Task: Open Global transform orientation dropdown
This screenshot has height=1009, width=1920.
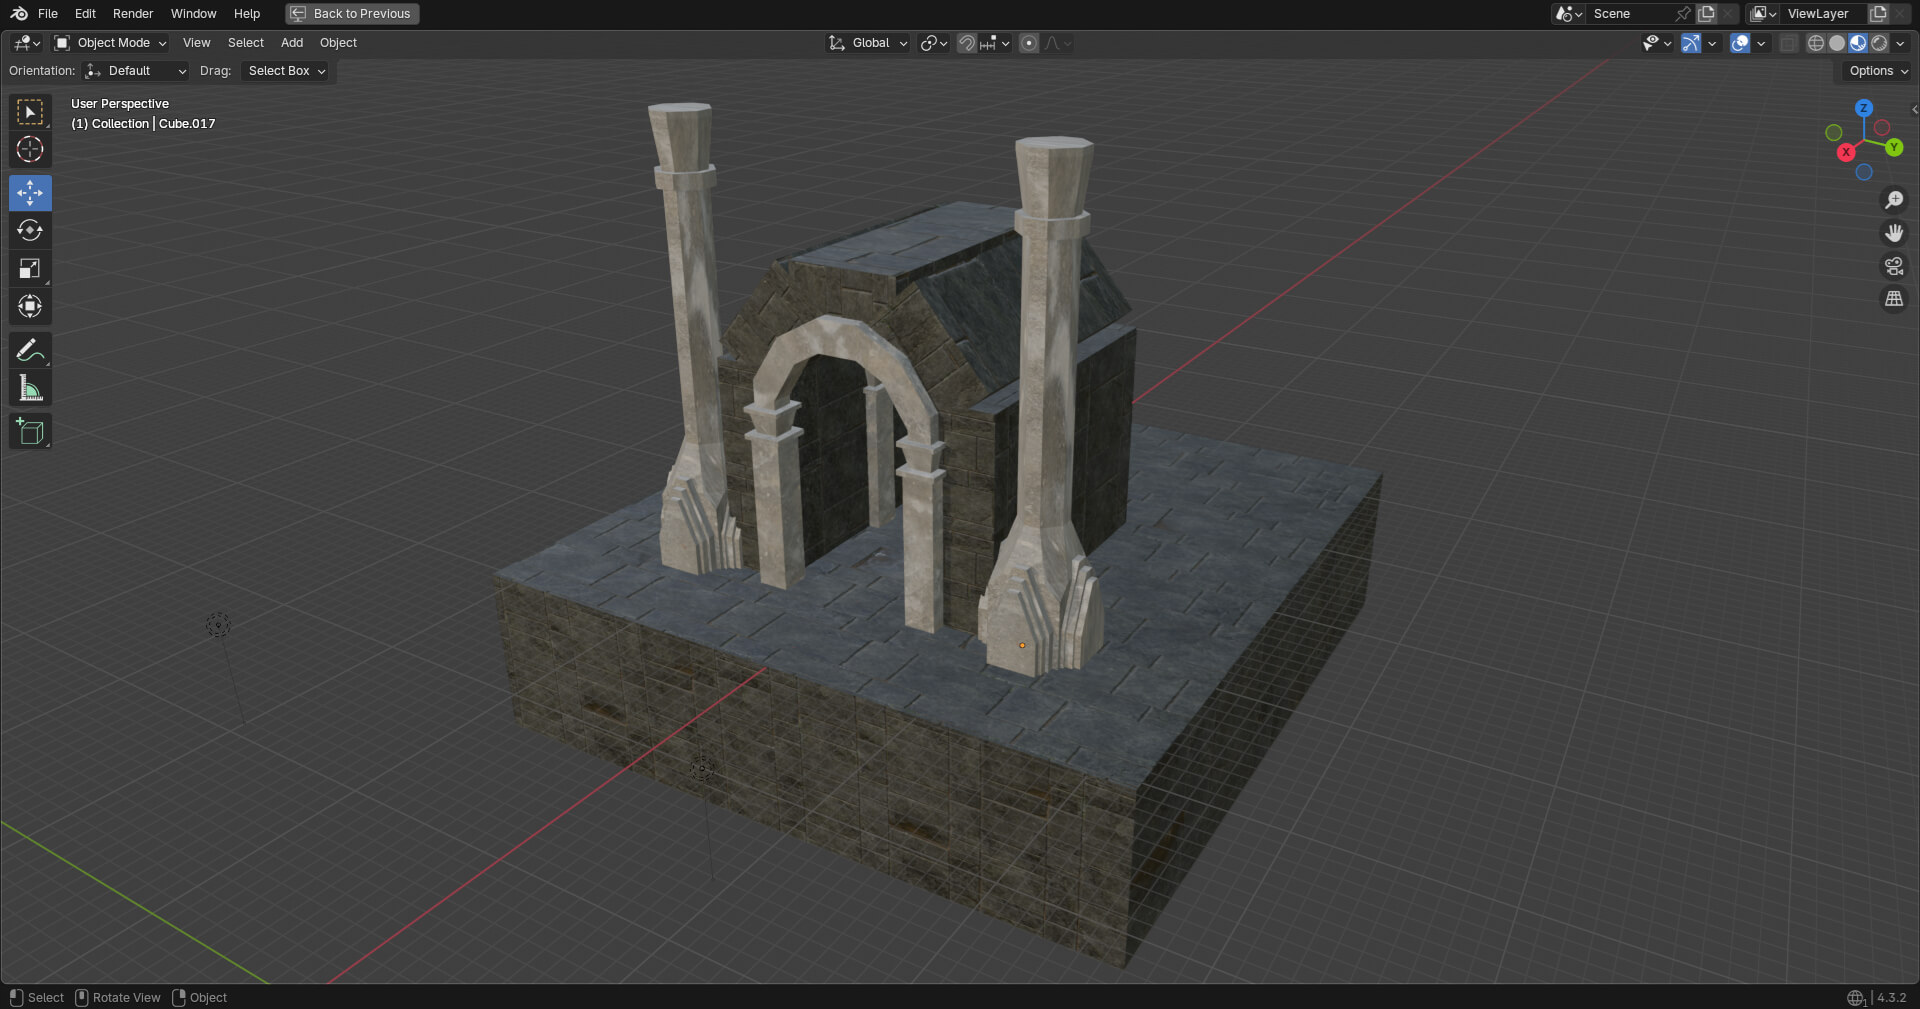Action: (868, 43)
